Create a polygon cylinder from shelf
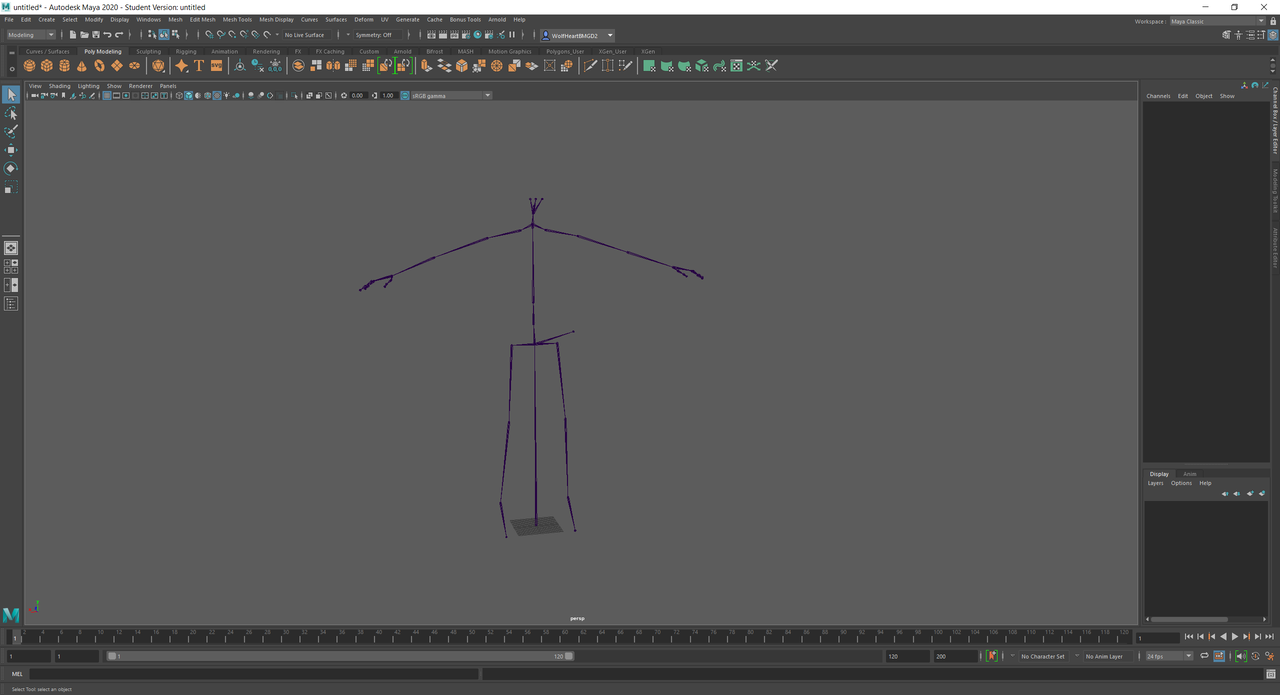Image resolution: width=1280 pixels, height=695 pixels. point(64,66)
